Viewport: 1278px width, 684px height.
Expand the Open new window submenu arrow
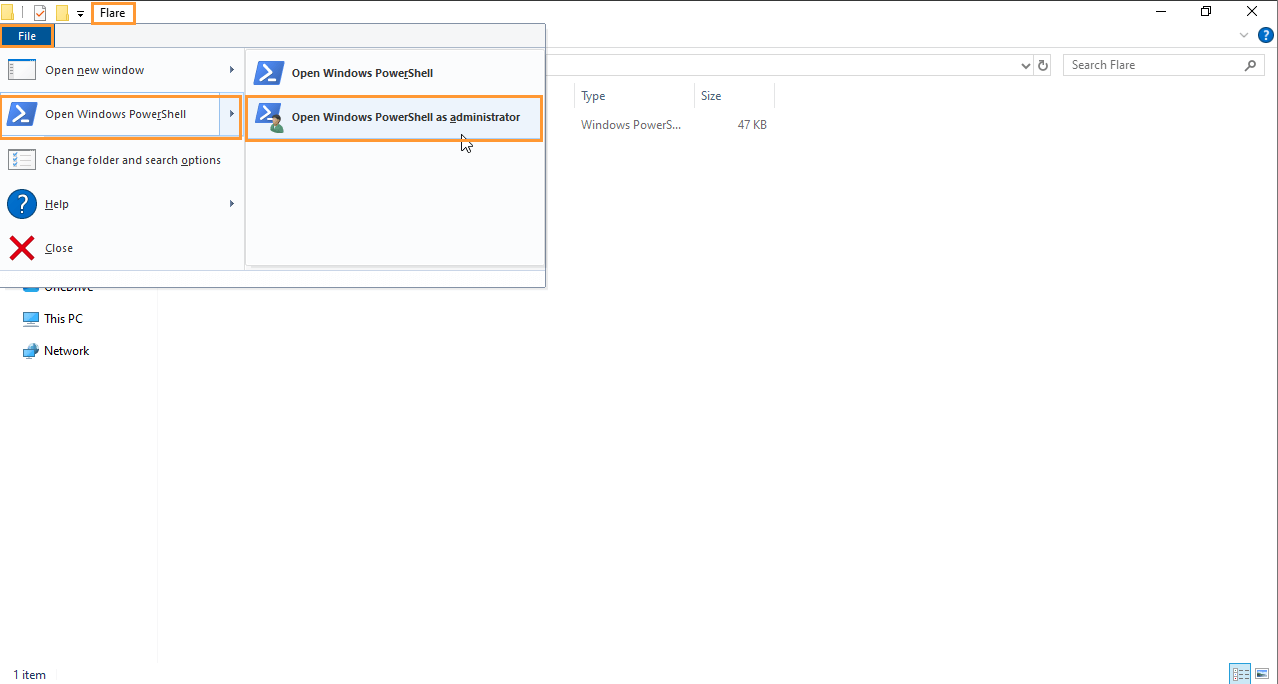[x=231, y=70]
